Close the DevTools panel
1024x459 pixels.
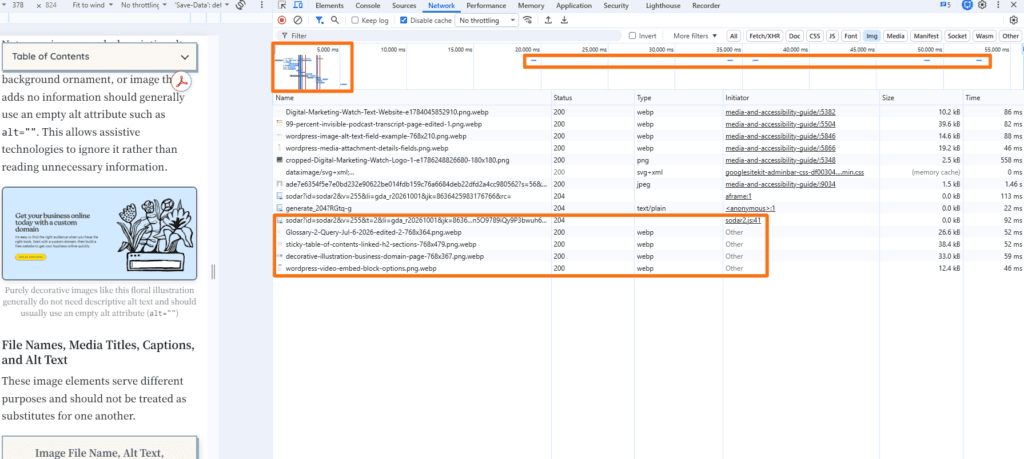pos(1014,5)
